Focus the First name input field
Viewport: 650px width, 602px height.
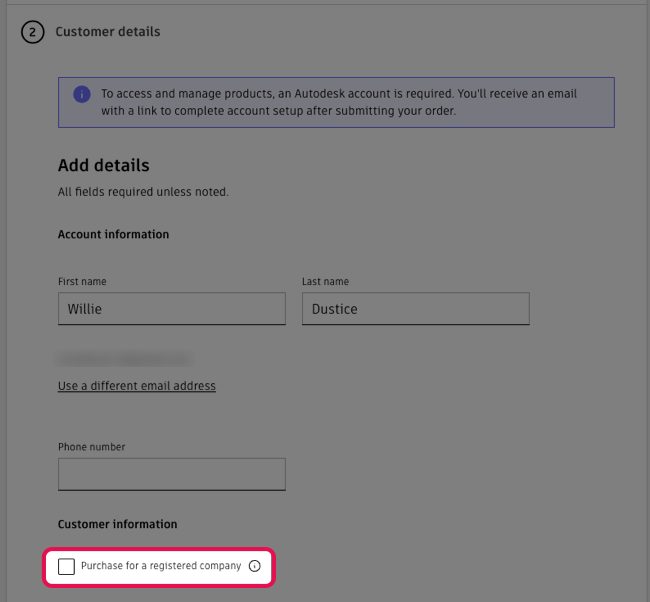click(172, 309)
